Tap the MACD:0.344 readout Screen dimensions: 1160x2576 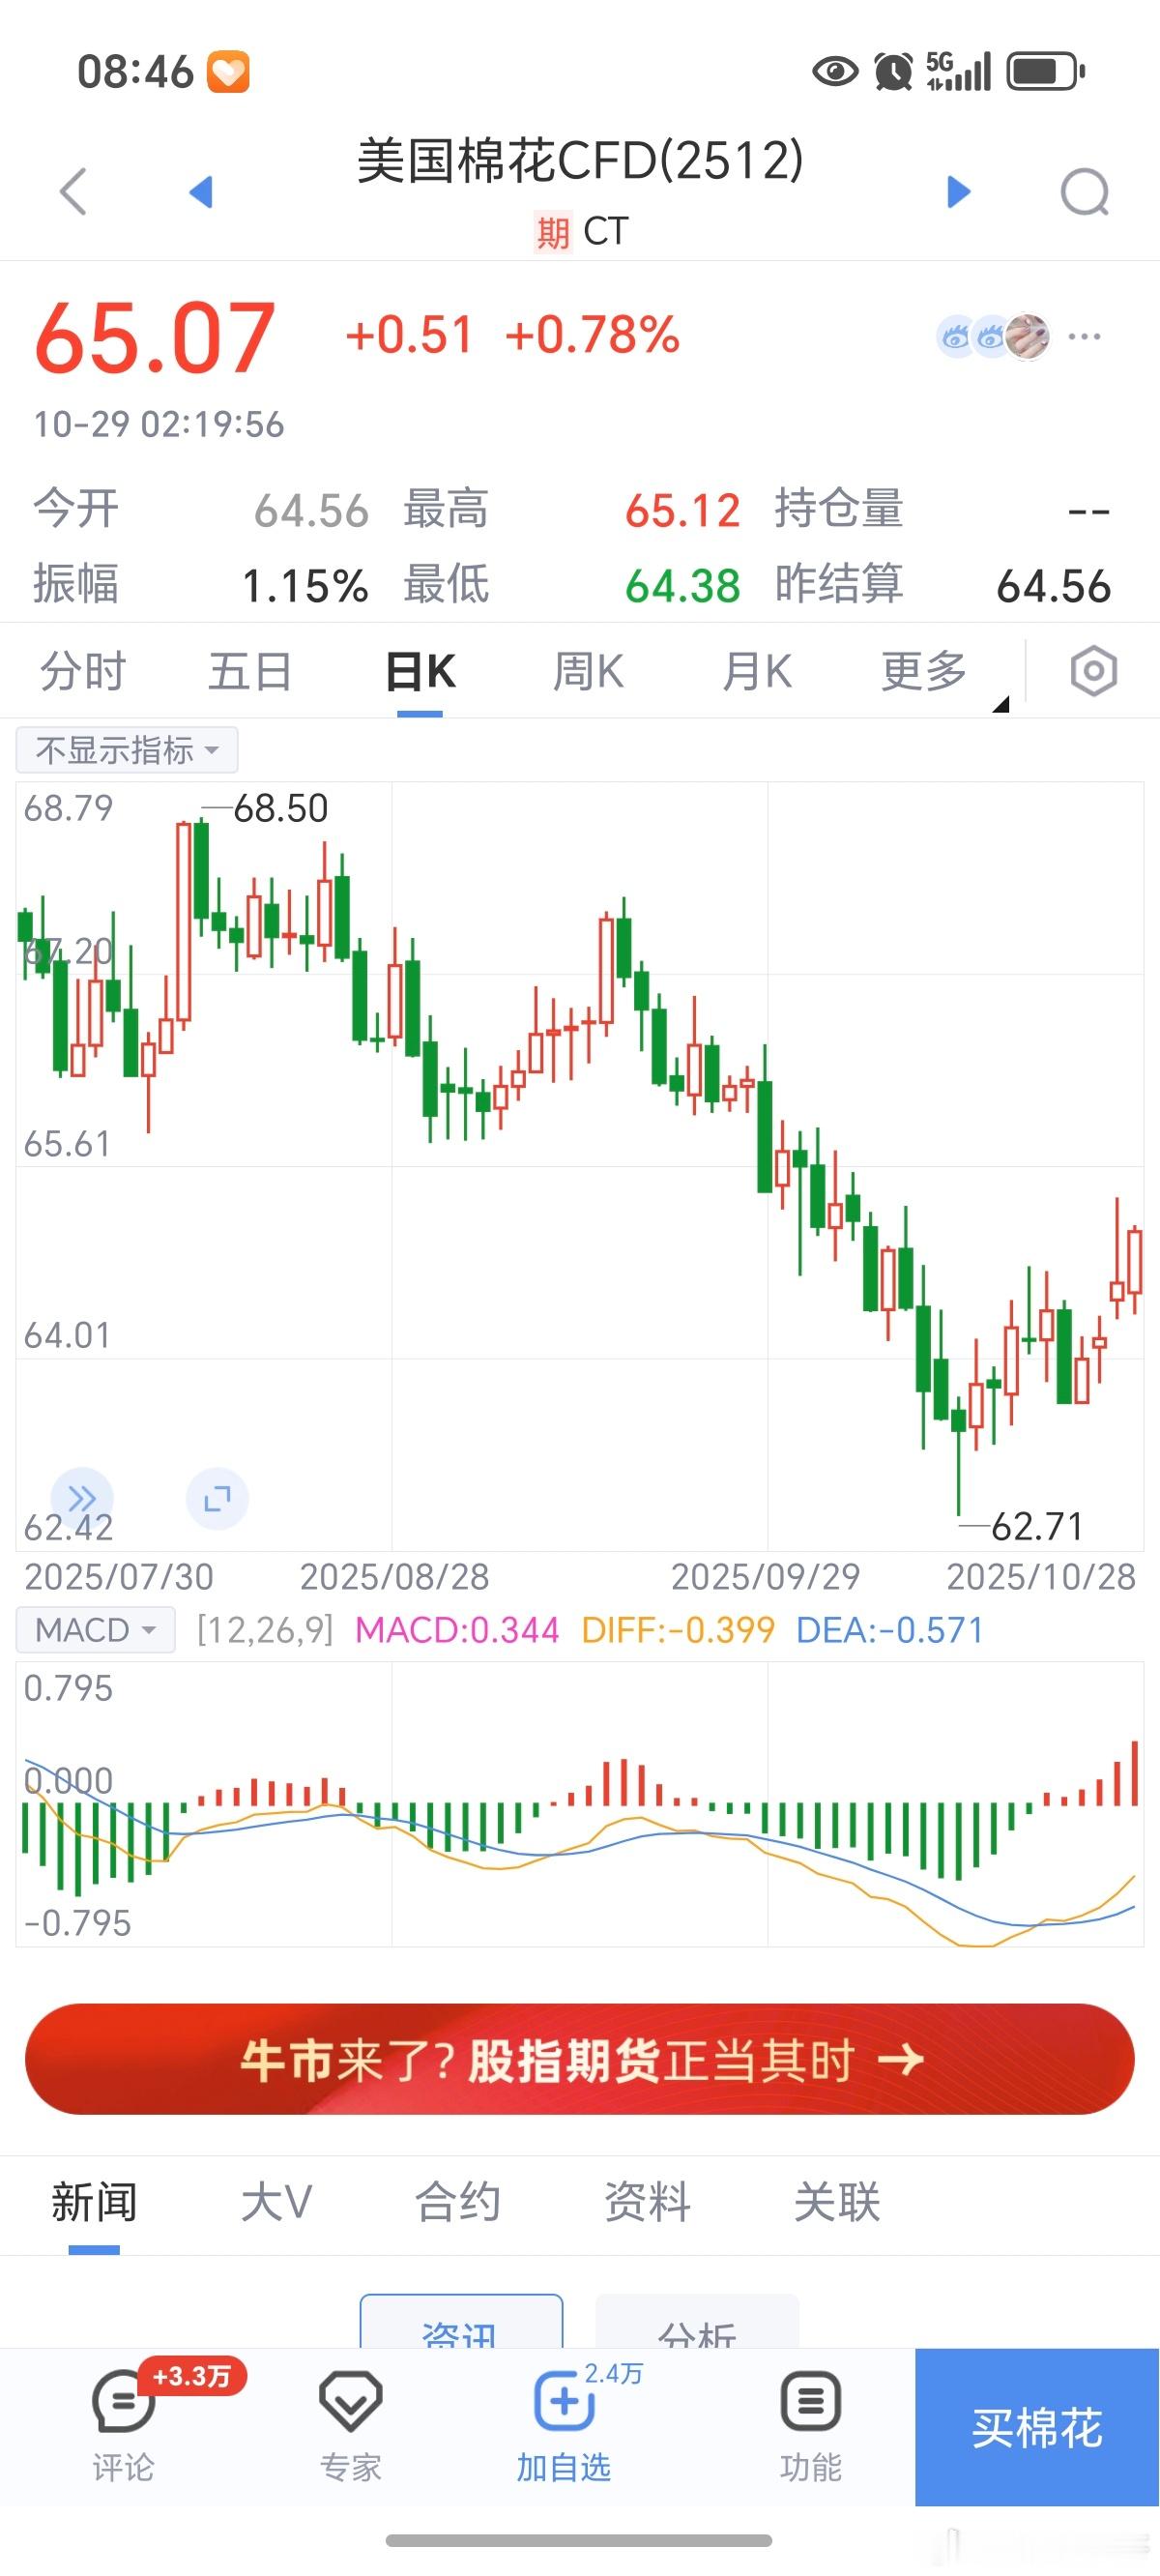pos(457,1630)
